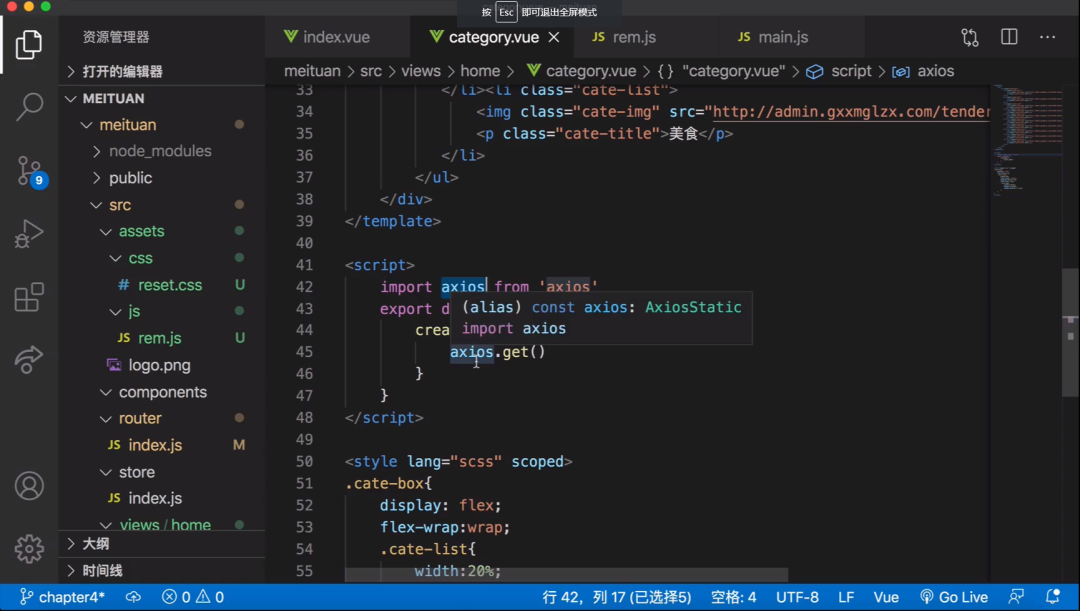Viewport: 1080px width, 611px height.
Task: Change file encoding UTF-8
Action: pos(798,597)
